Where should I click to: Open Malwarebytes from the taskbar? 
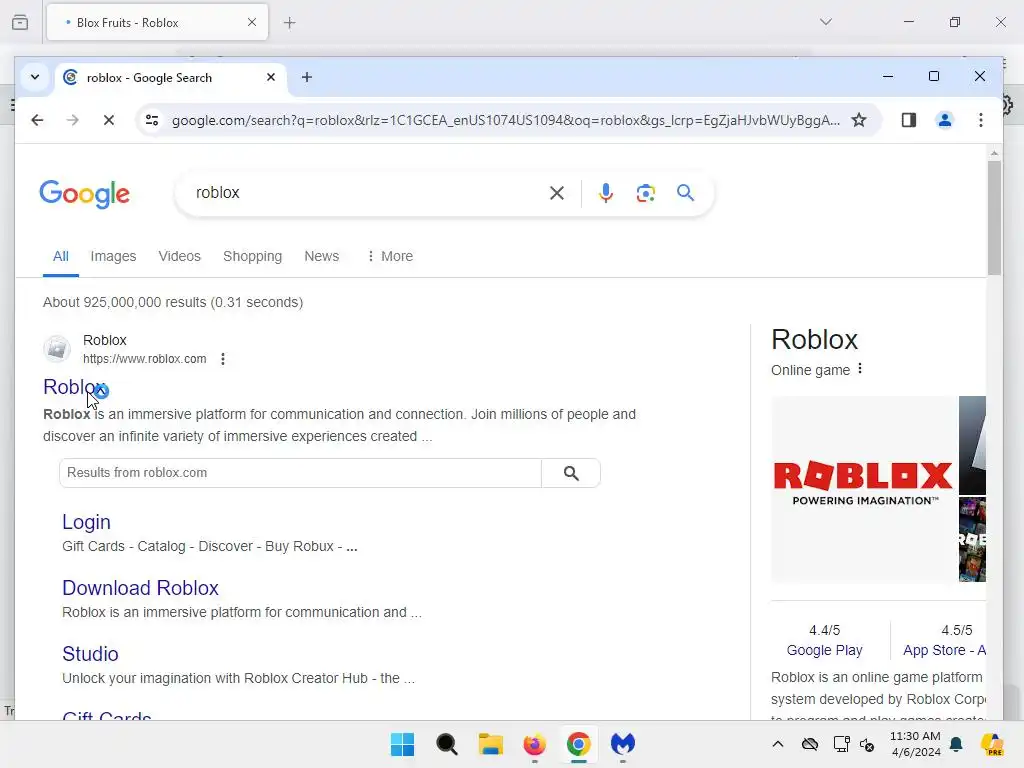(x=622, y=744)
